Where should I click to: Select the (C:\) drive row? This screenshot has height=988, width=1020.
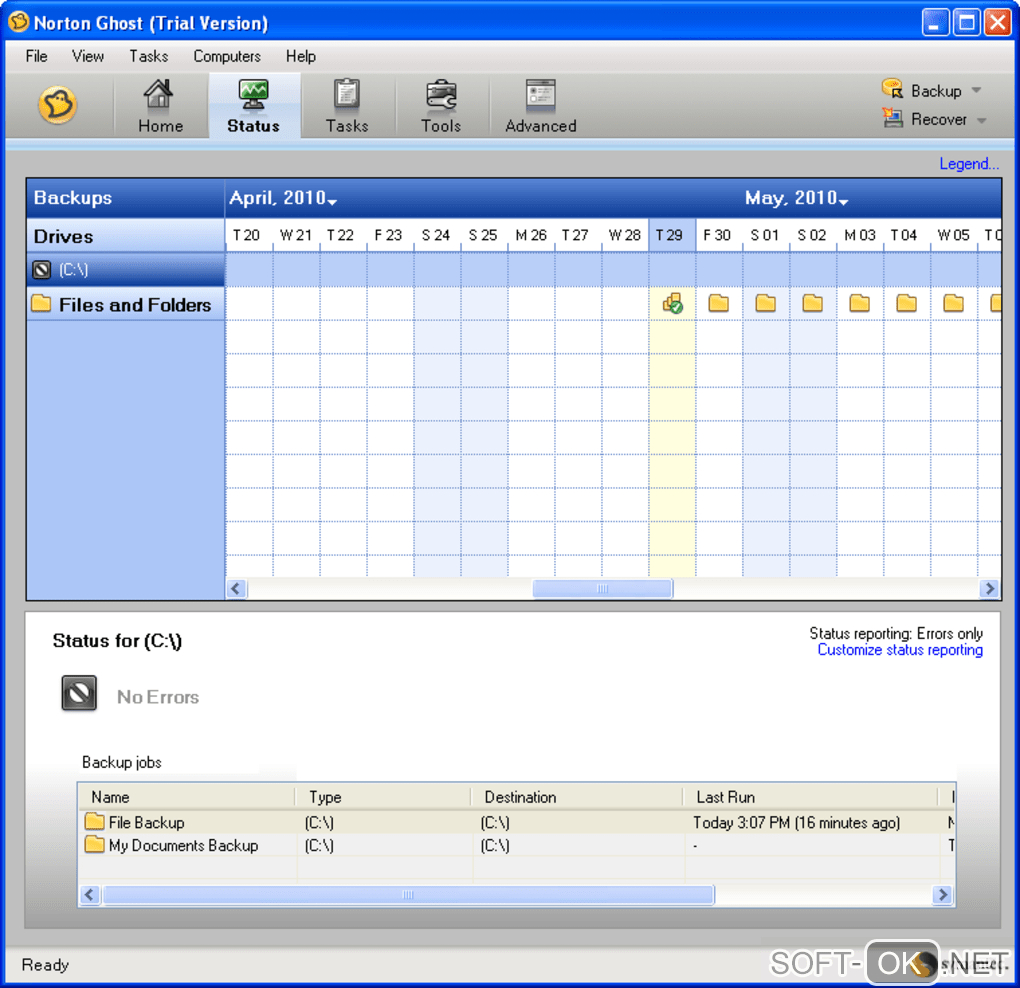tap(126, 270)
